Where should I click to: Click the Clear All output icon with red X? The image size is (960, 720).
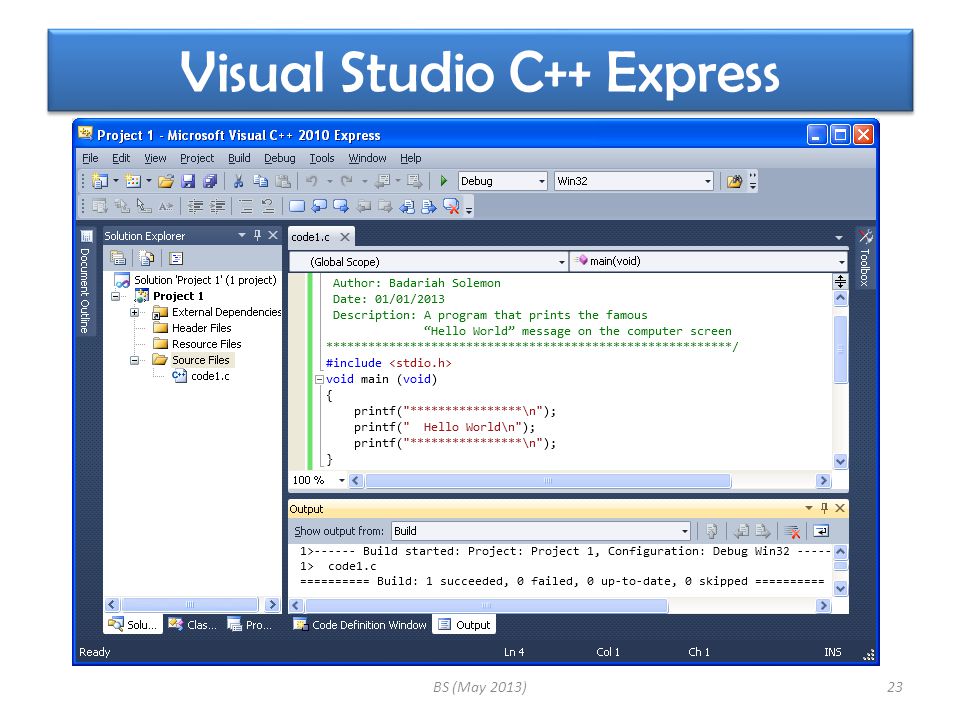point(792,531)
